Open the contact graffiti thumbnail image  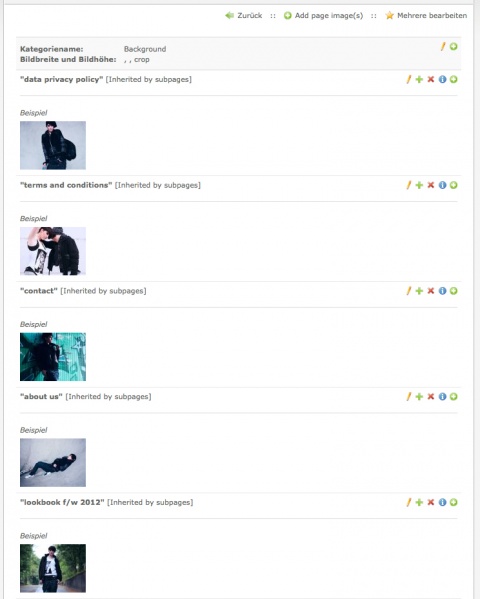pyautogui.click(x=53, y=357)
